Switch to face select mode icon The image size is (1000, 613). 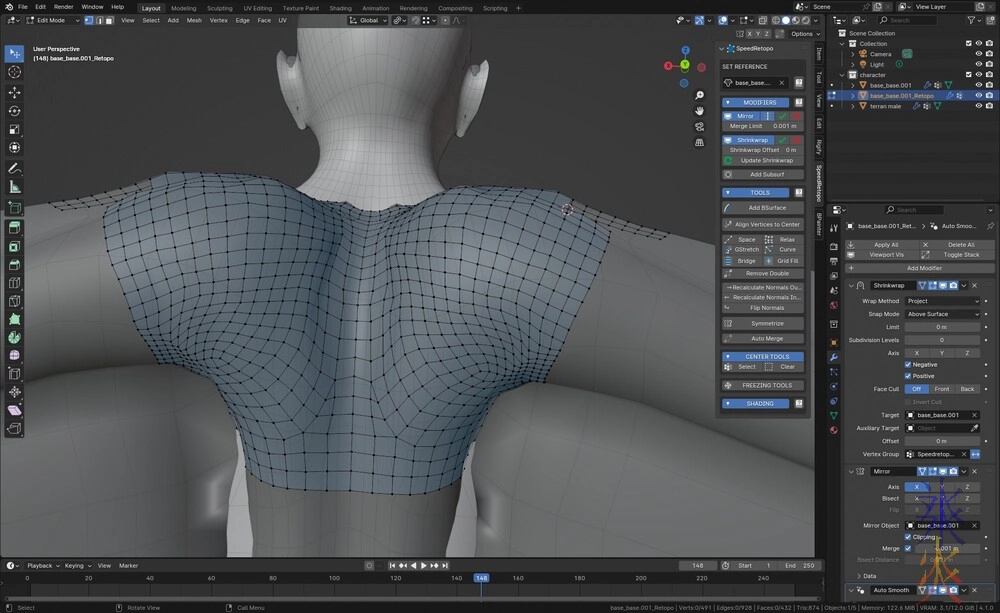click(107, 20)
